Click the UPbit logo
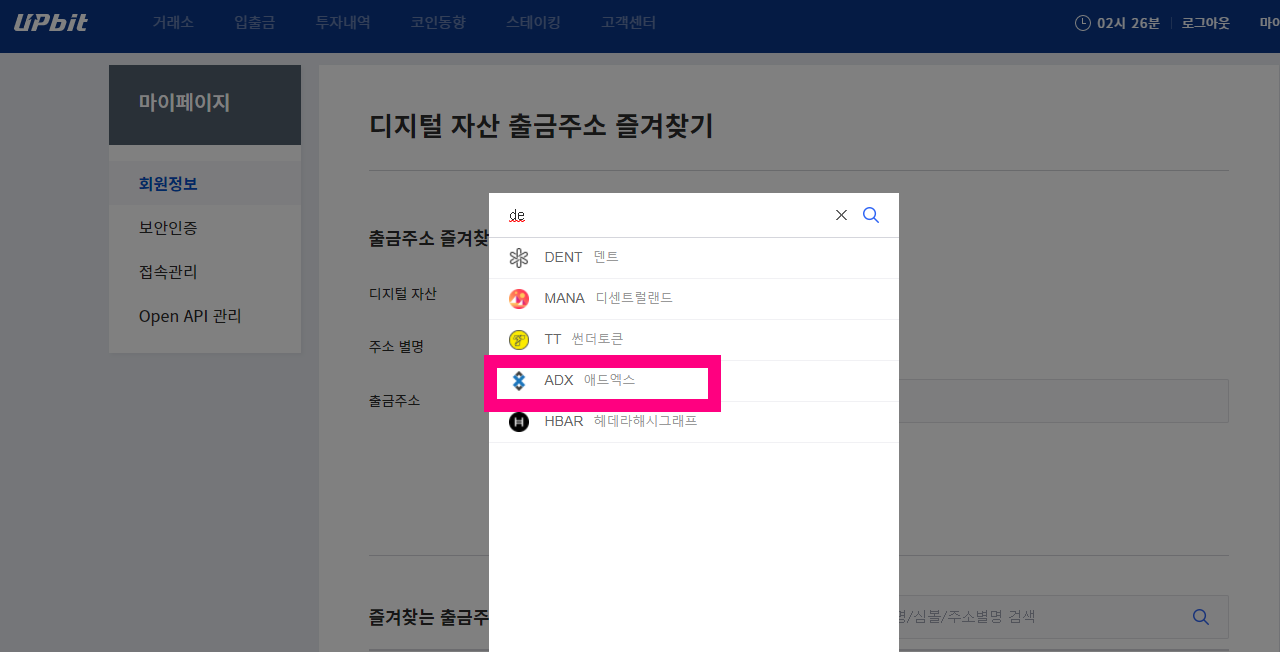The height and width of the screenshot is (652, 1280). tap(50, 22)
